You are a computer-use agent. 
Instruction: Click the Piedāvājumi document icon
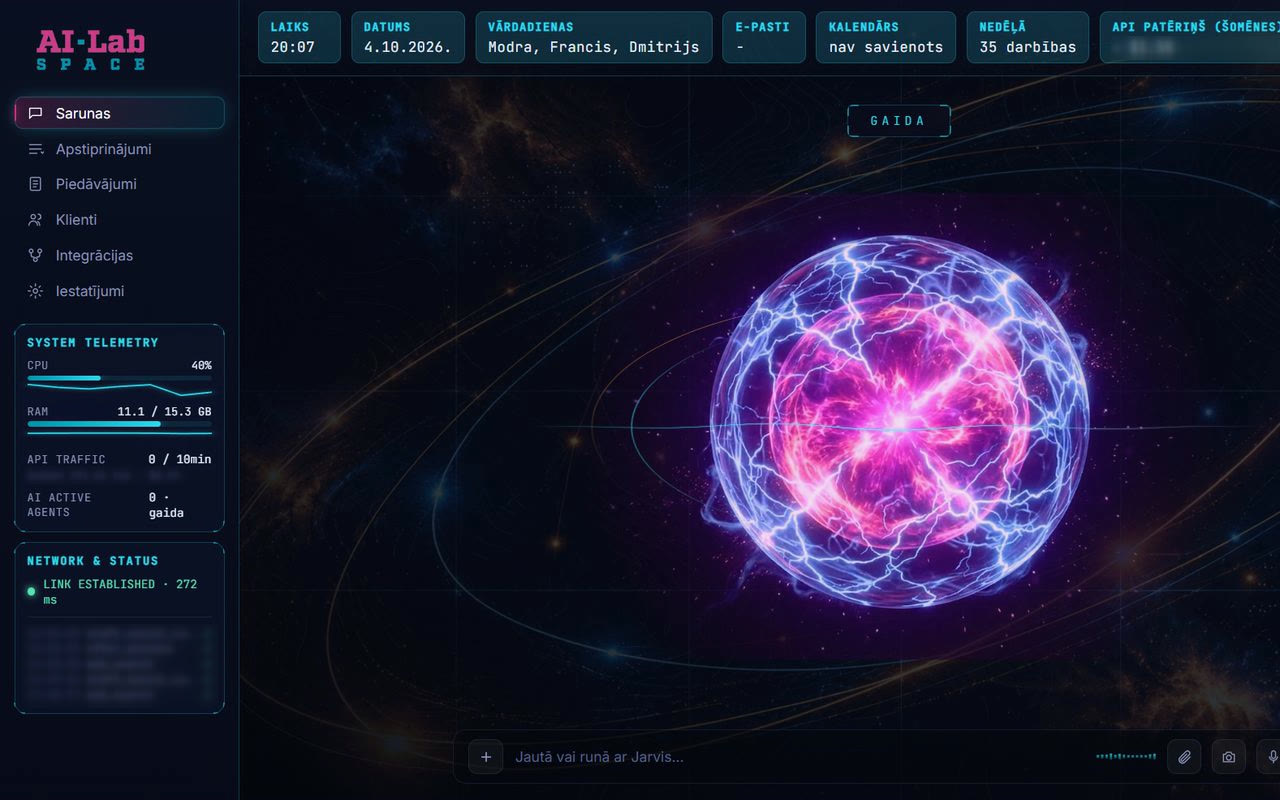coord(36,184)
